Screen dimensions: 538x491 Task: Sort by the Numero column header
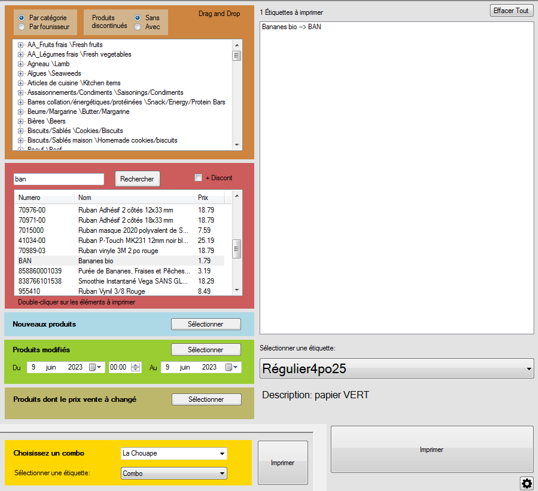(45, 198)
